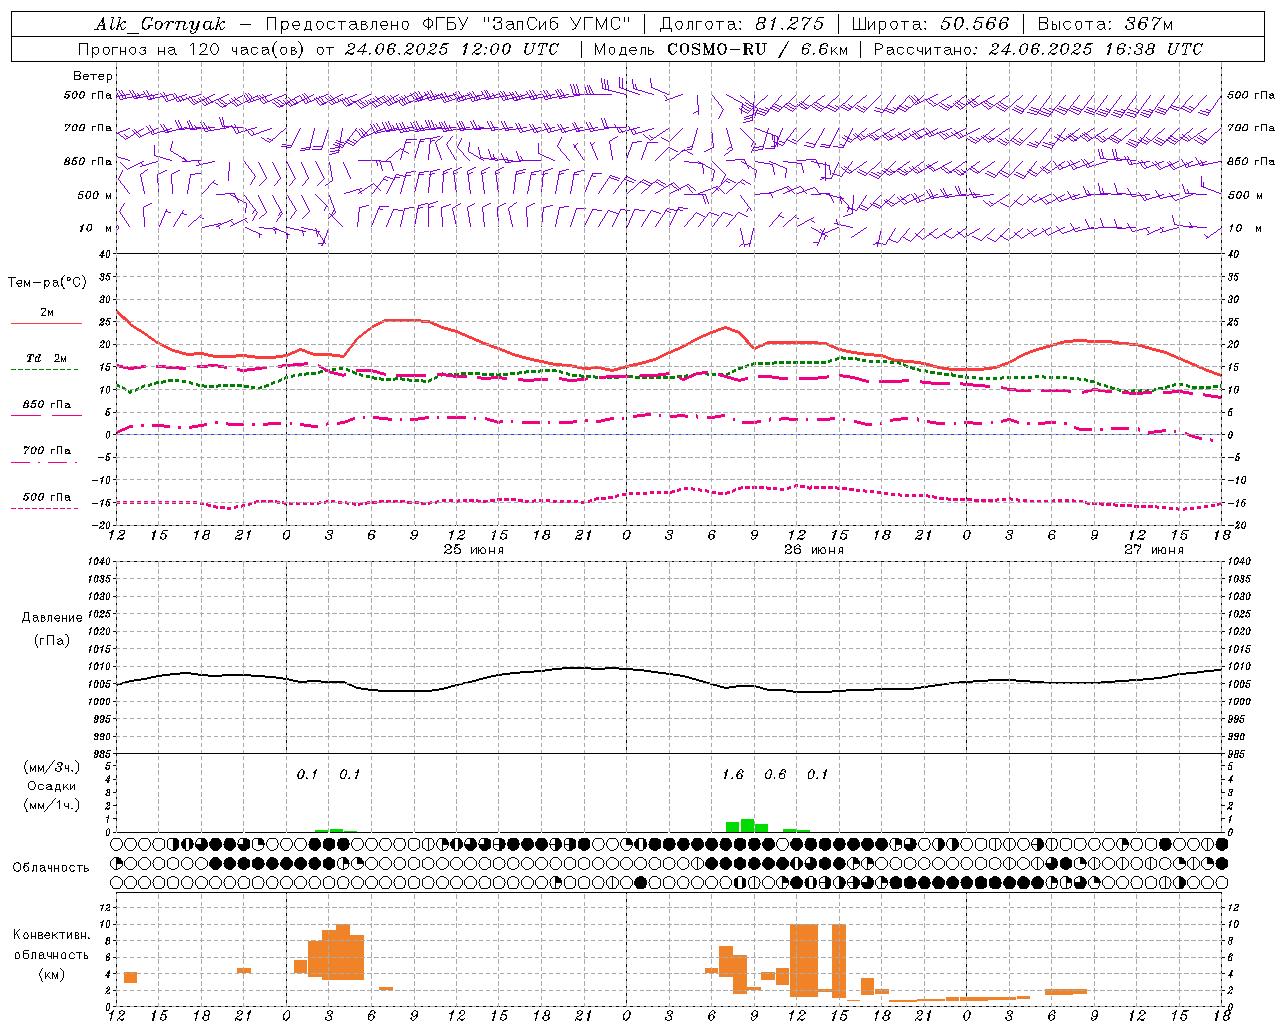Click the "Td 2м" dew point legend label

47,358
